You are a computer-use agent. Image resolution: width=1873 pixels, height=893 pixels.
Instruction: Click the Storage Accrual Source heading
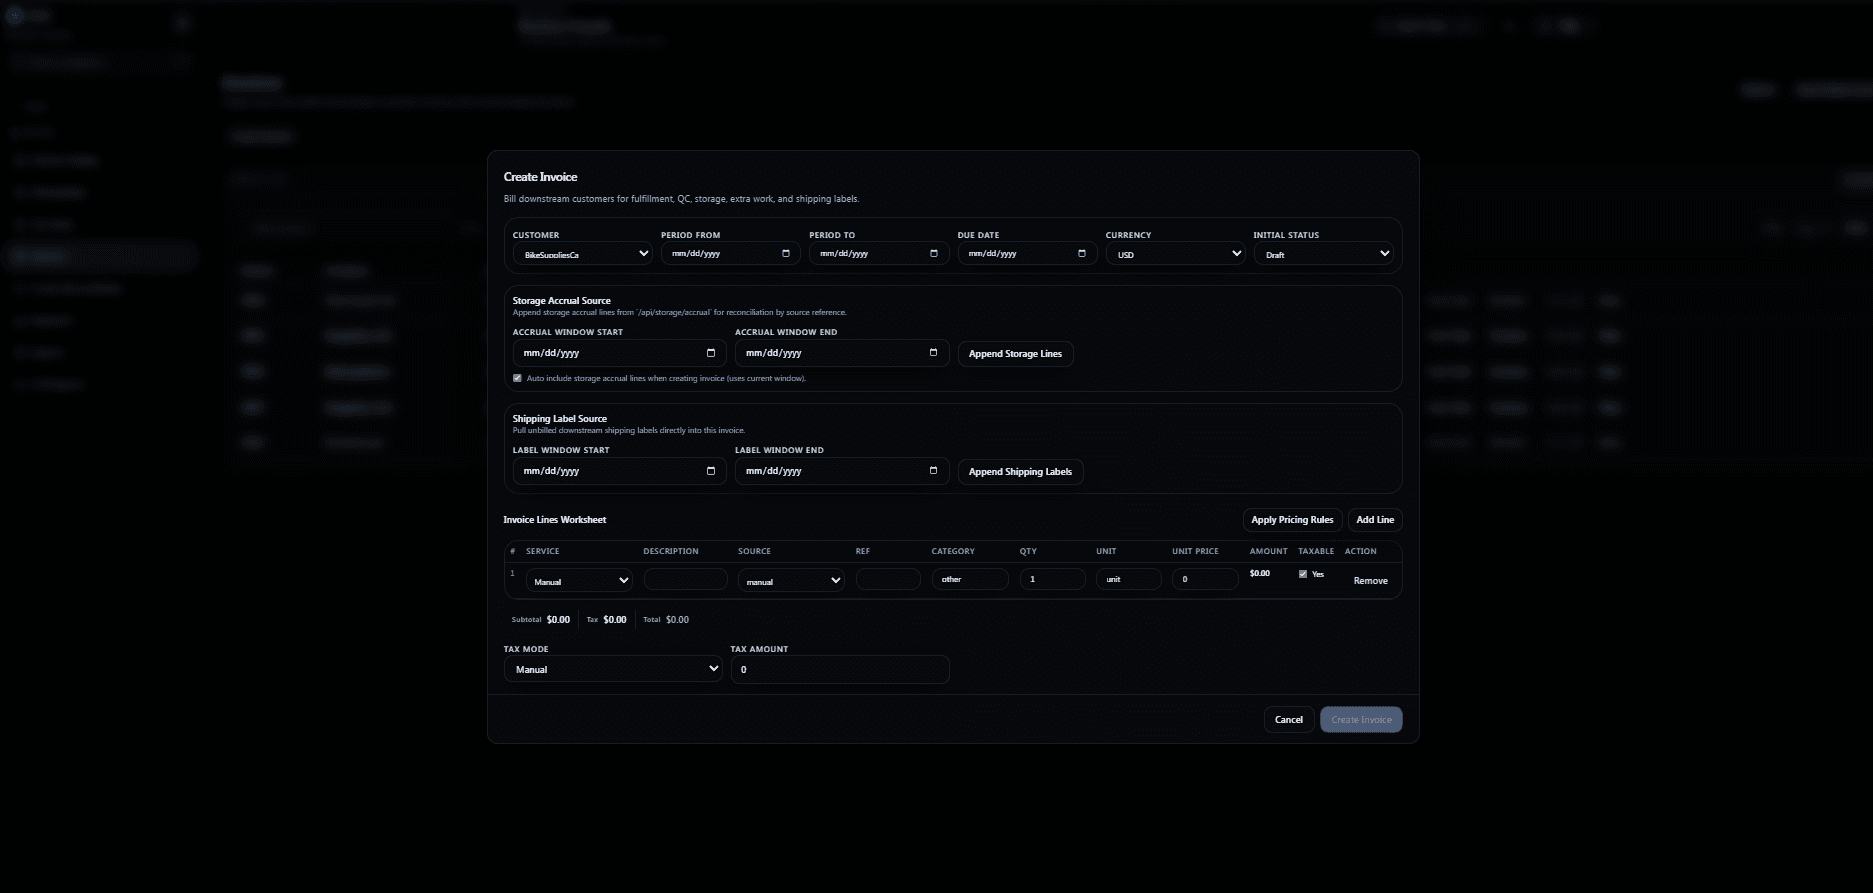(561, 301)
